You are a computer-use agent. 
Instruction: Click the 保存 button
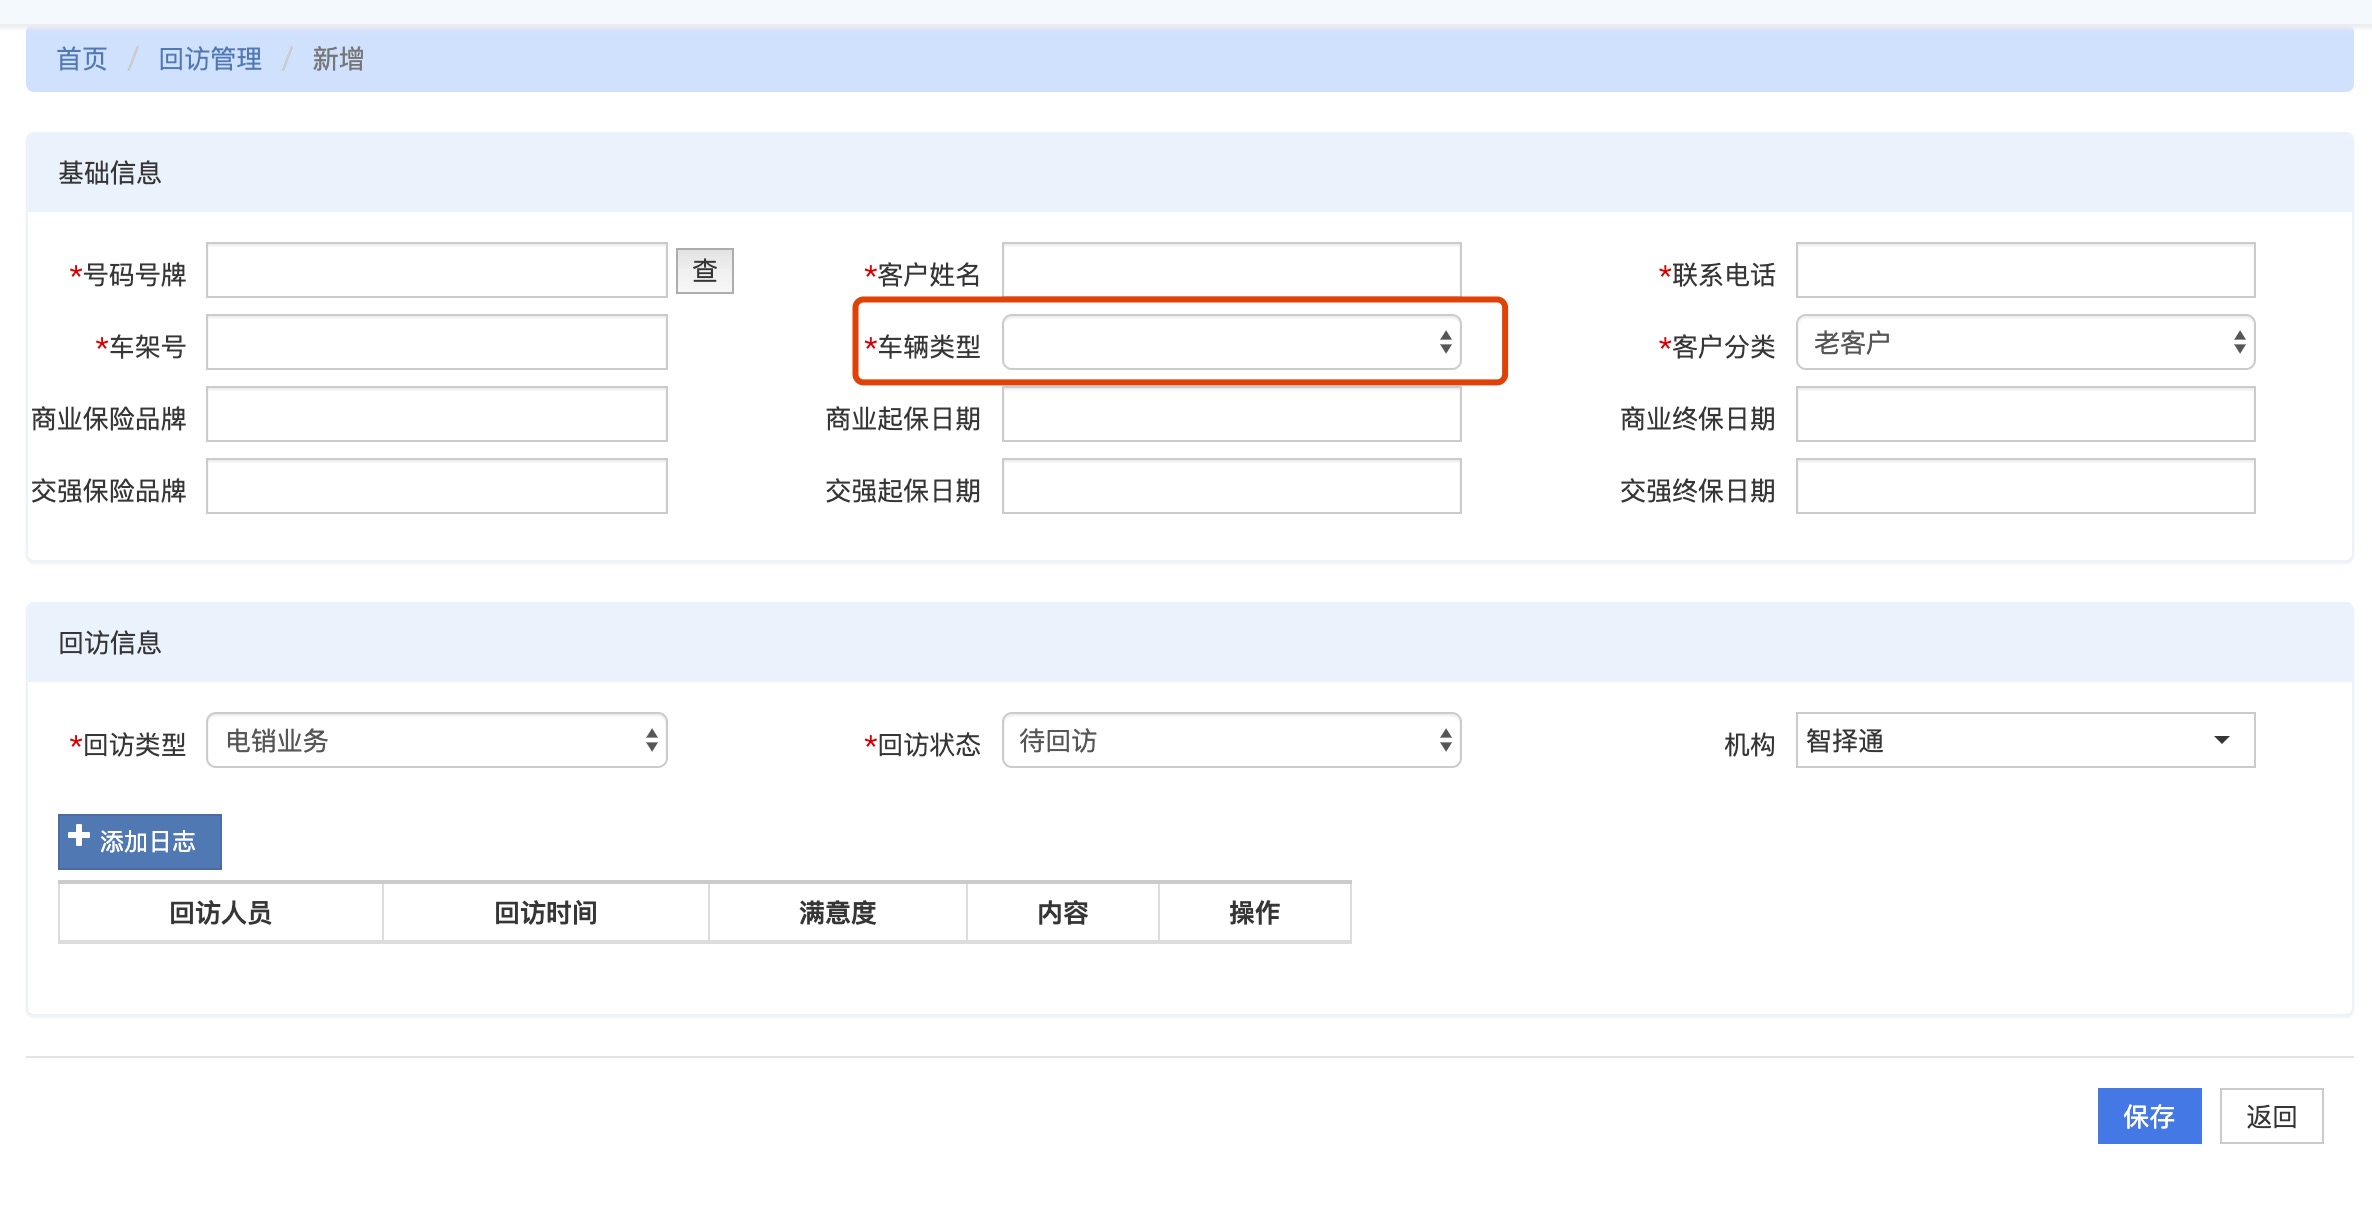(x=2148, y=1116)
